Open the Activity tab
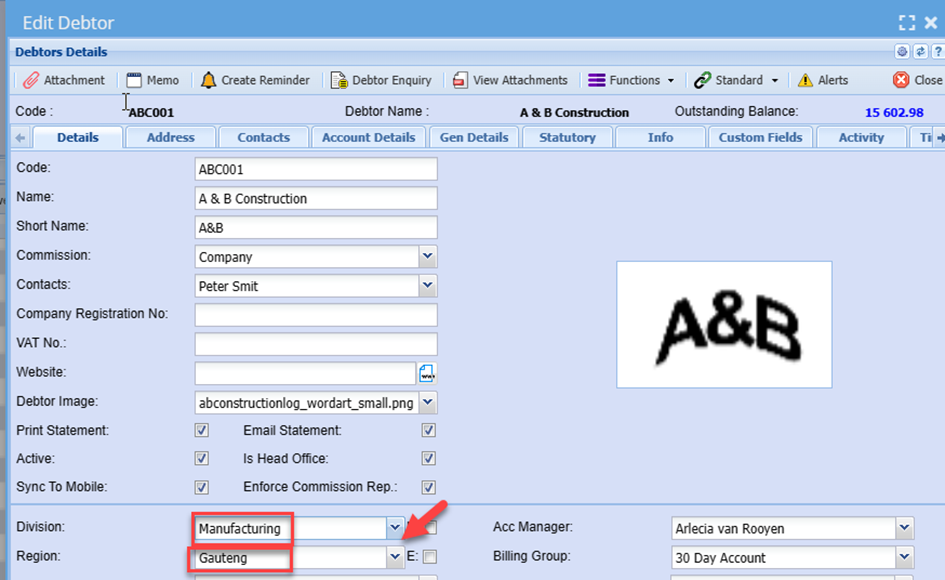 (861, 137)
